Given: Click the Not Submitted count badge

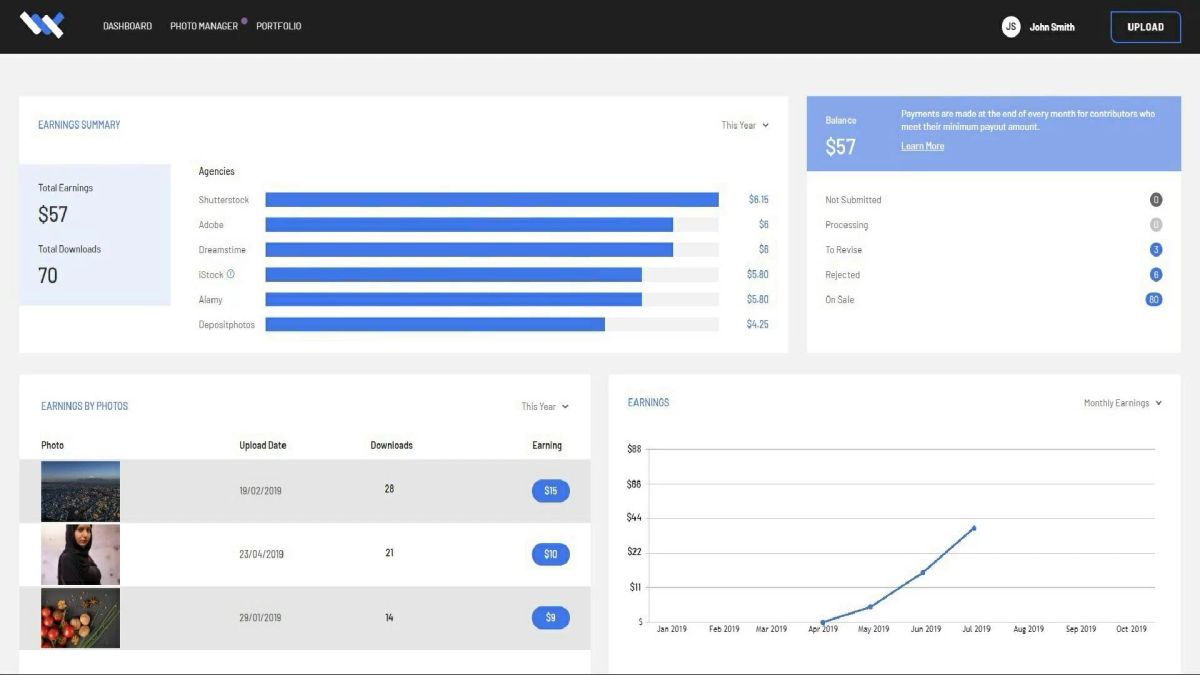Looking at the screenshot, I should (x=1156, y=200).
